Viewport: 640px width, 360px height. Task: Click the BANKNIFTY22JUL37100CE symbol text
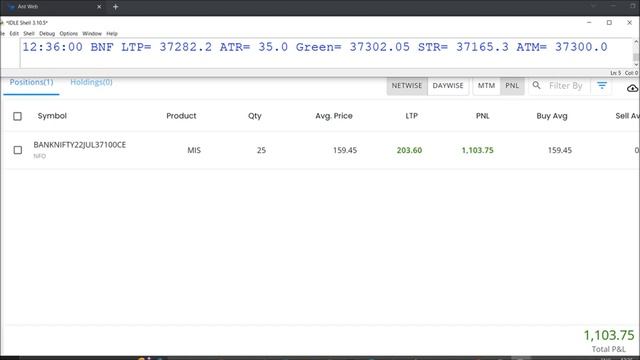[x=80, y=145]
